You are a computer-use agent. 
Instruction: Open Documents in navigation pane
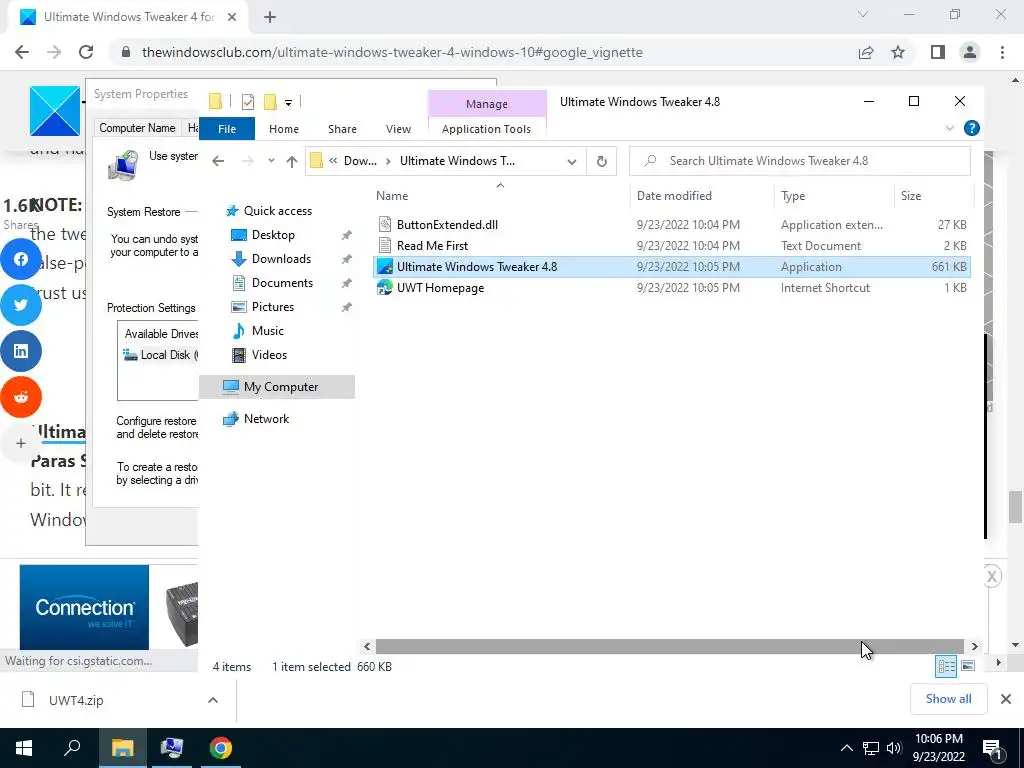(282, 283)
